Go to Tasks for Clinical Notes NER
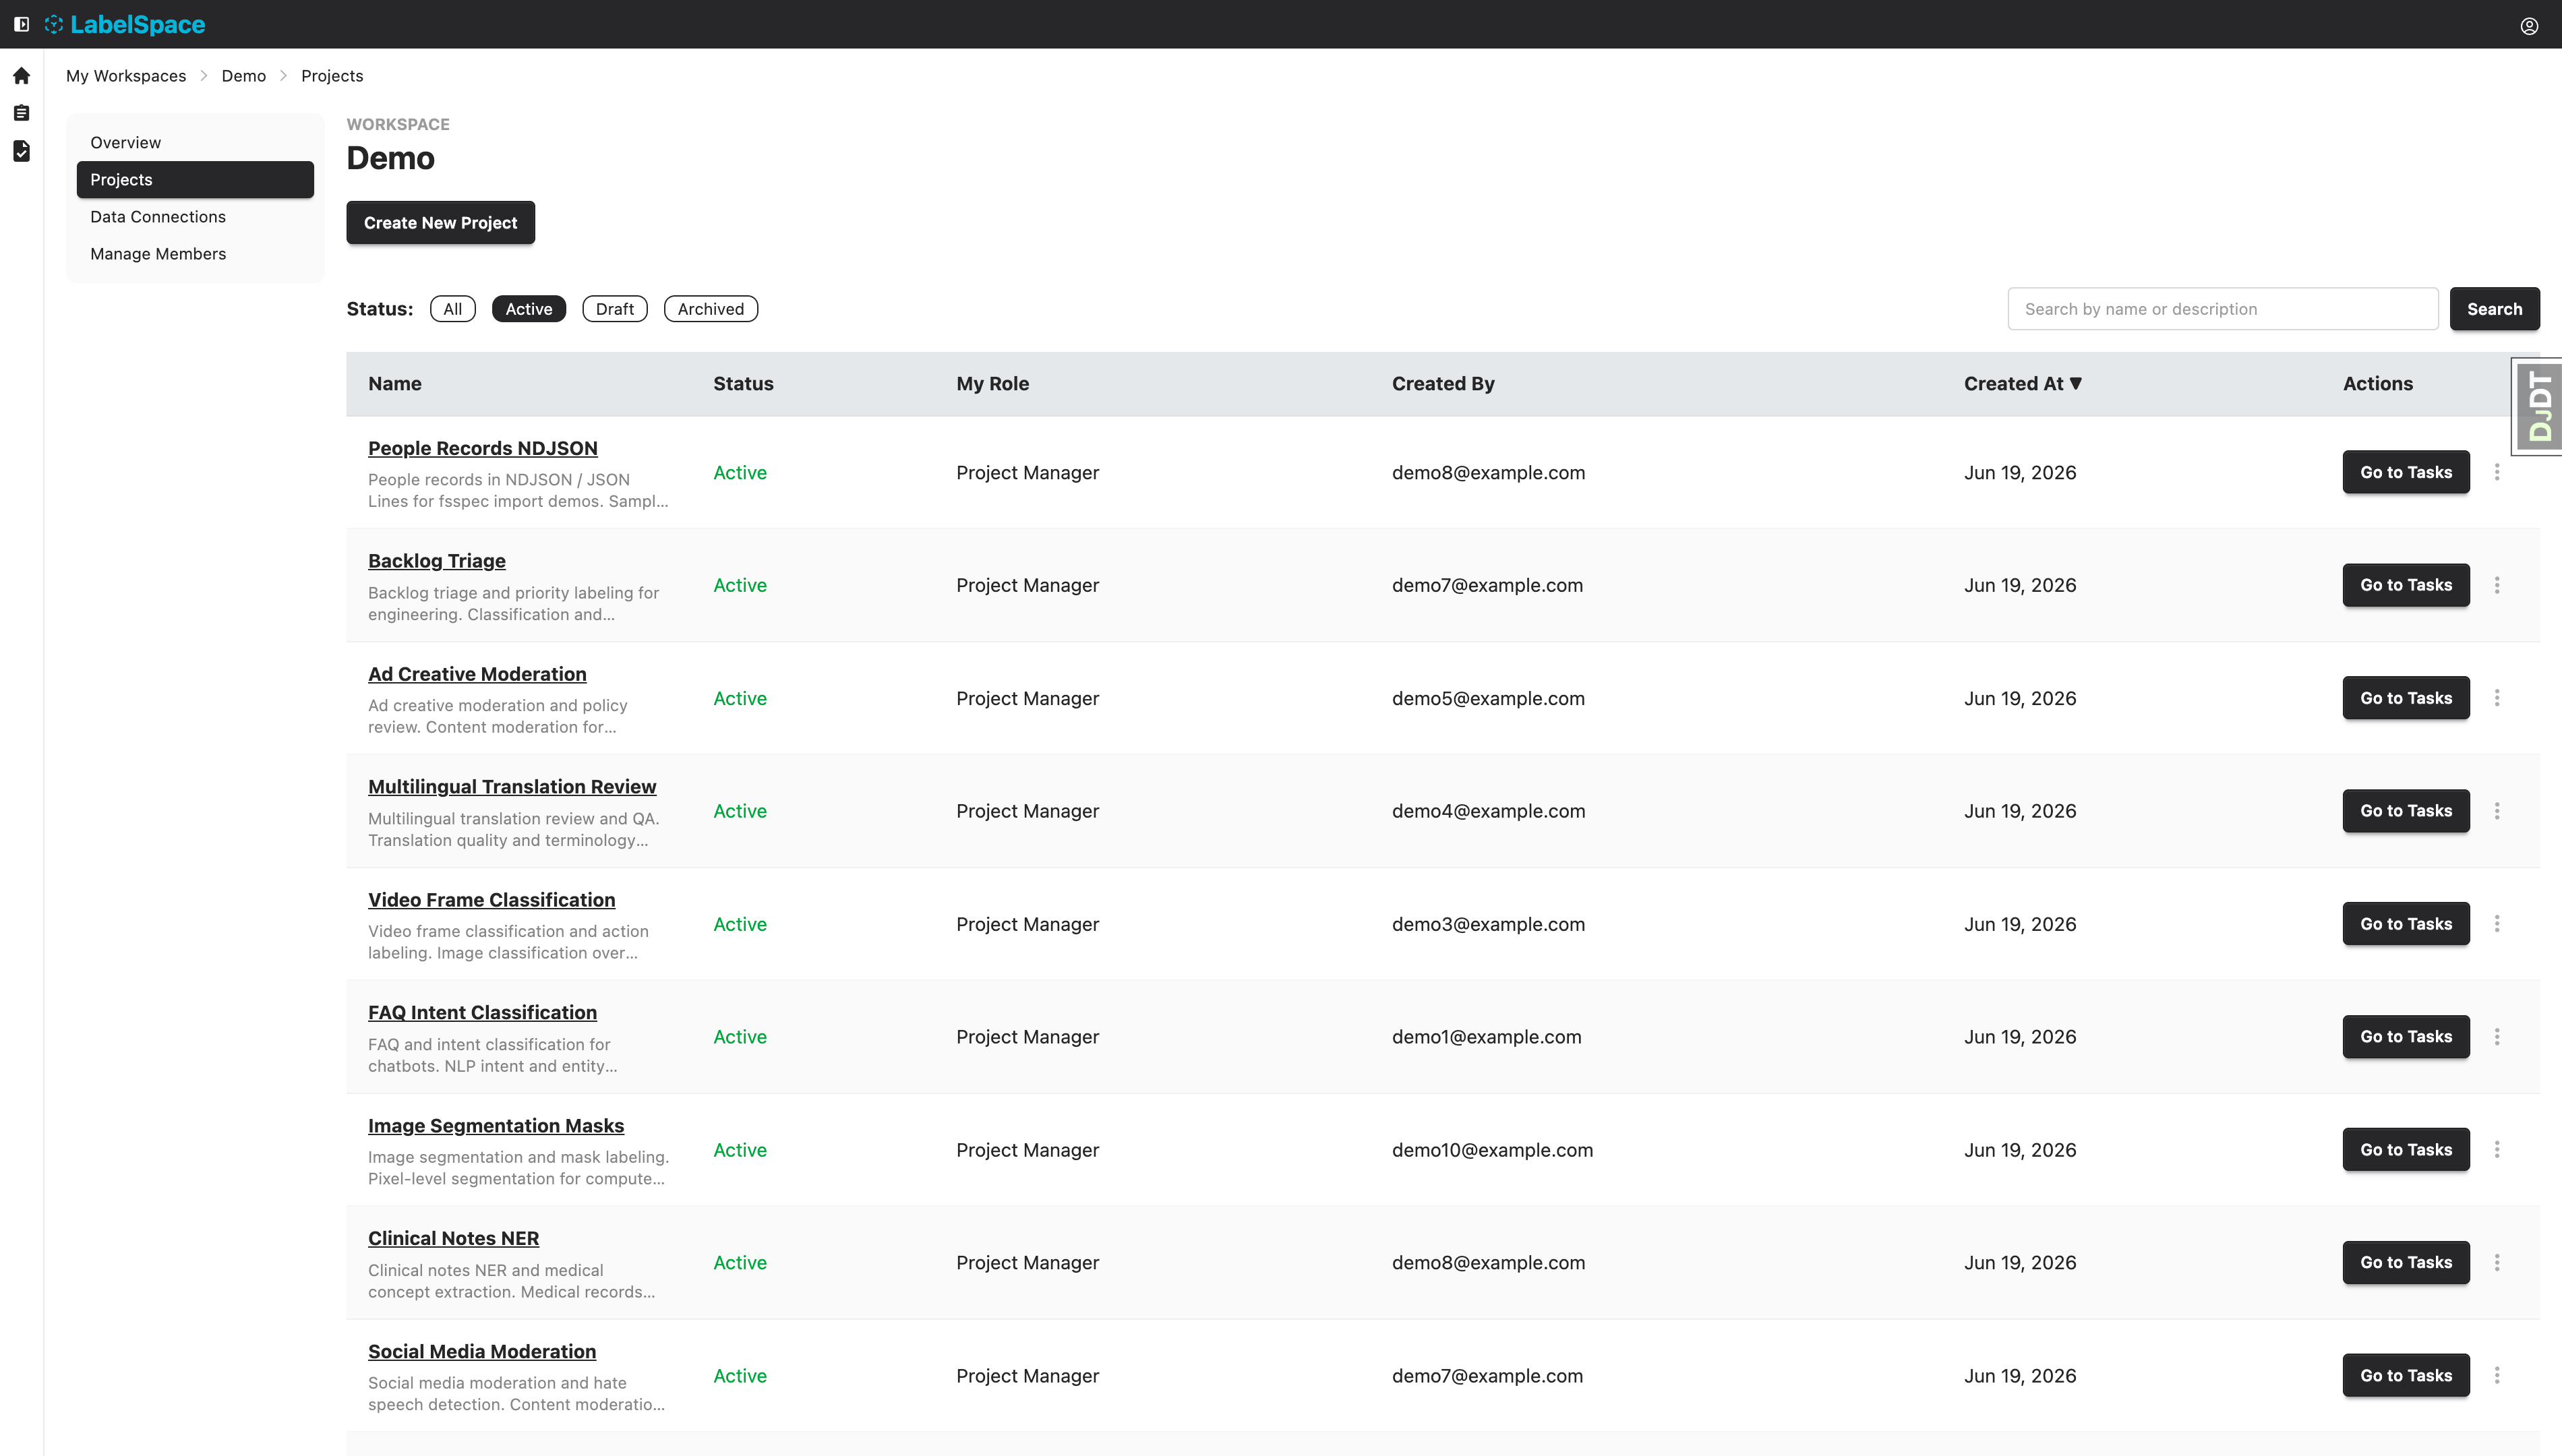The height and width of the screenshot is (1456, 2562). click(x=2406, y=1263)
